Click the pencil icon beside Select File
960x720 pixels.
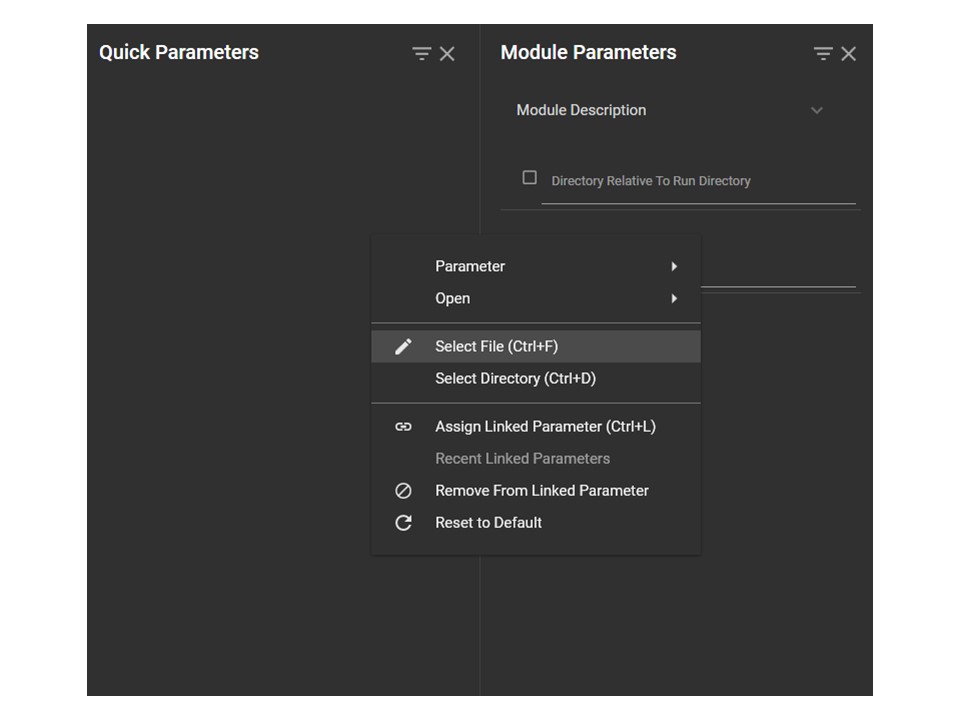pyautogui.click(x=403, y=347)
